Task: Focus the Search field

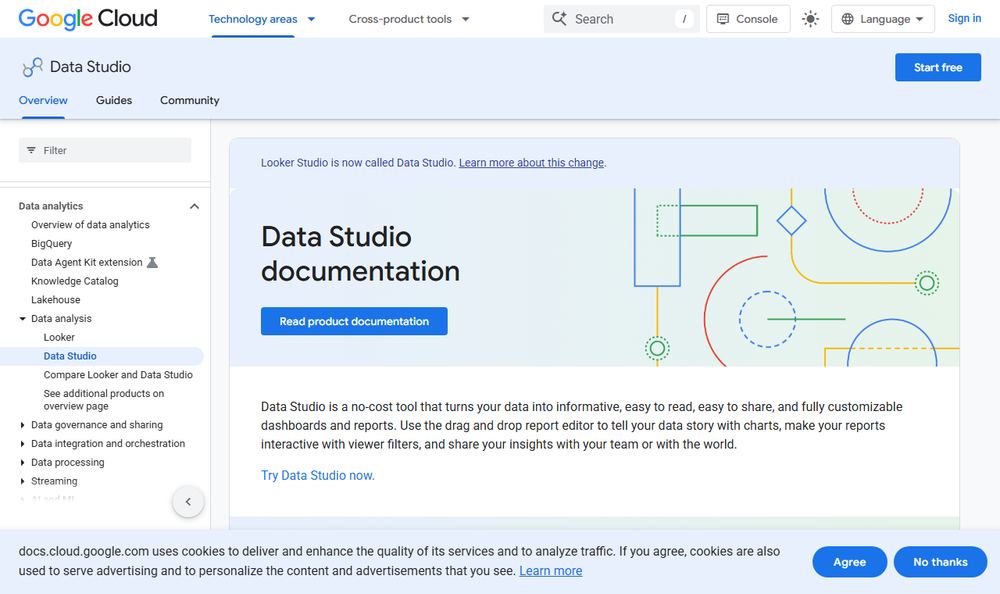Action: coord(621,19)
